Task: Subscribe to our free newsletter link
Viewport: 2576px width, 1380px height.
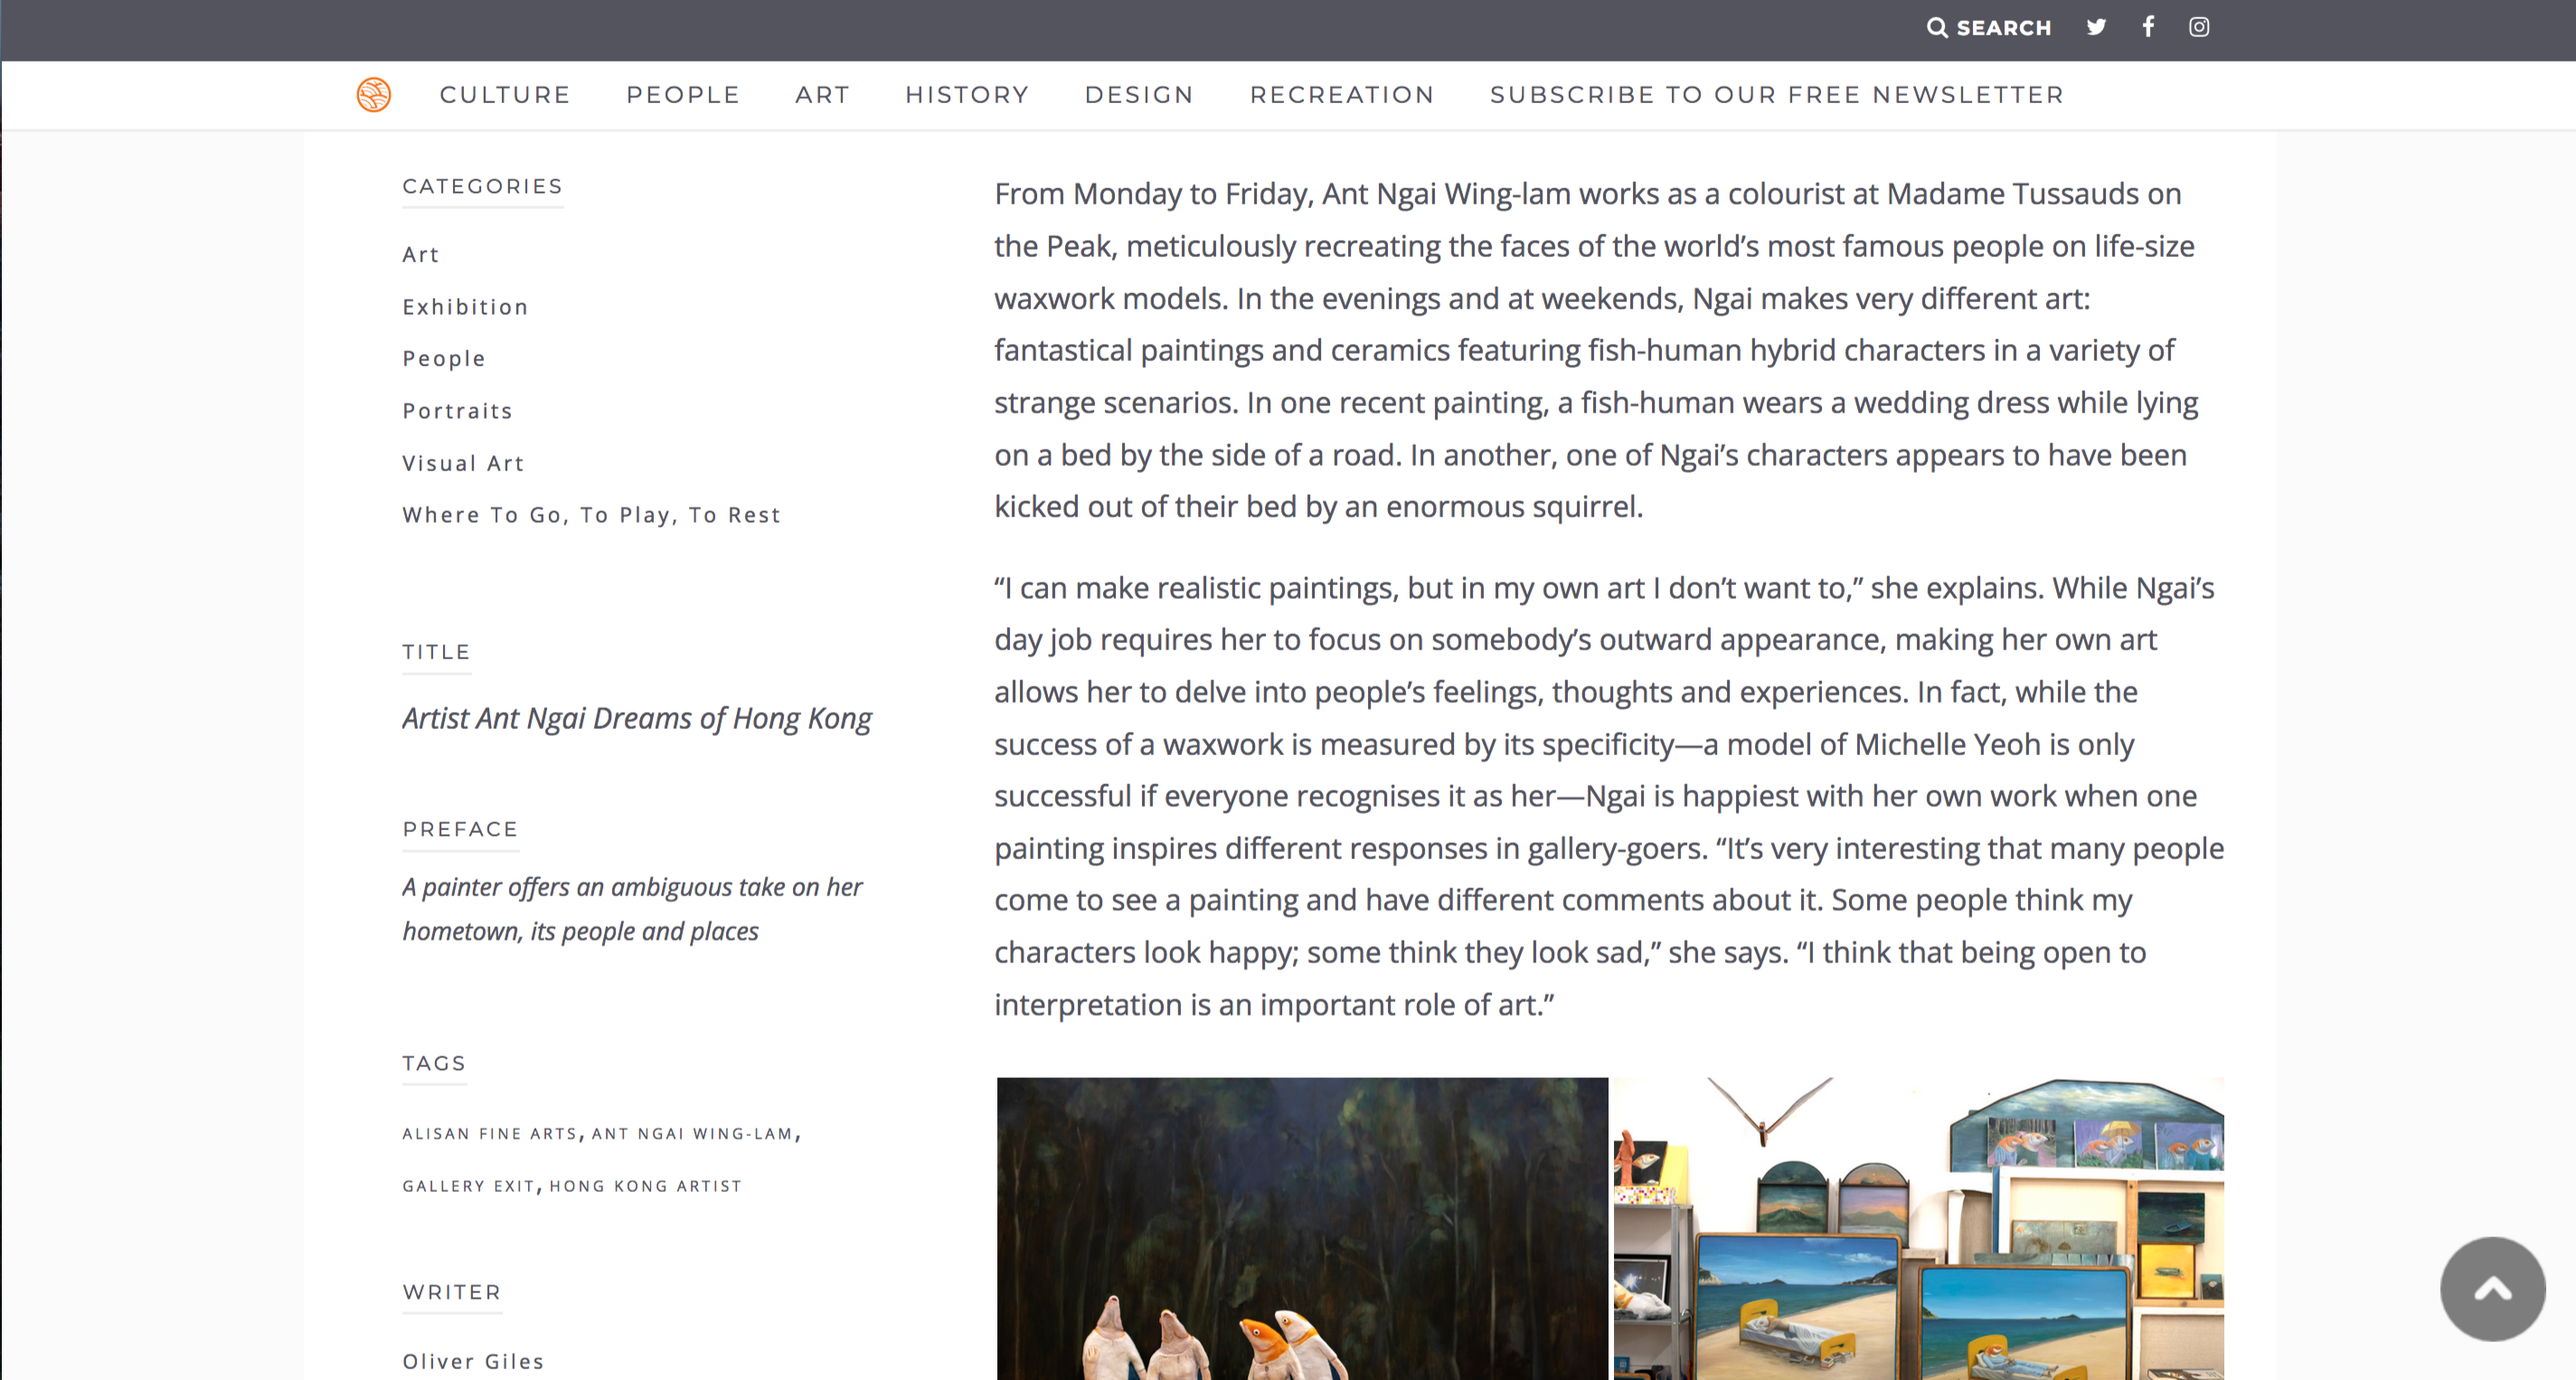Action: pos(1777,95)
